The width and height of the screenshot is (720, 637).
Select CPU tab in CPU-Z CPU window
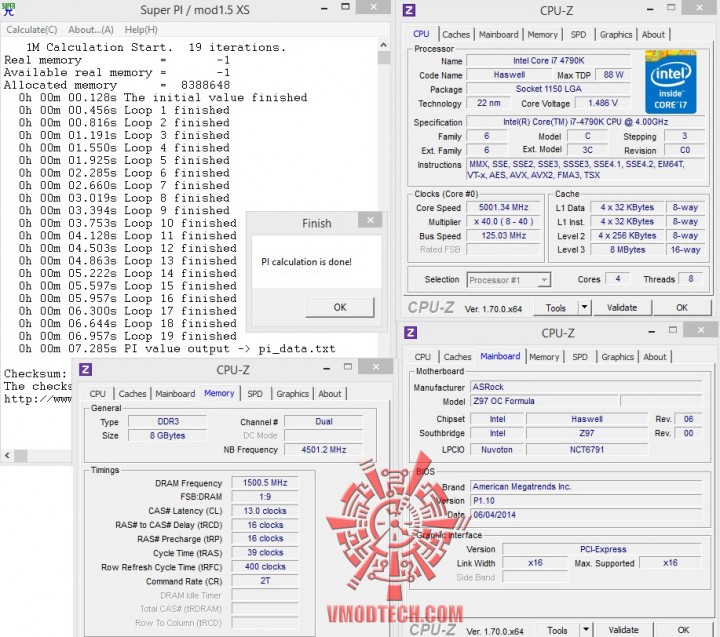point(421,34)
